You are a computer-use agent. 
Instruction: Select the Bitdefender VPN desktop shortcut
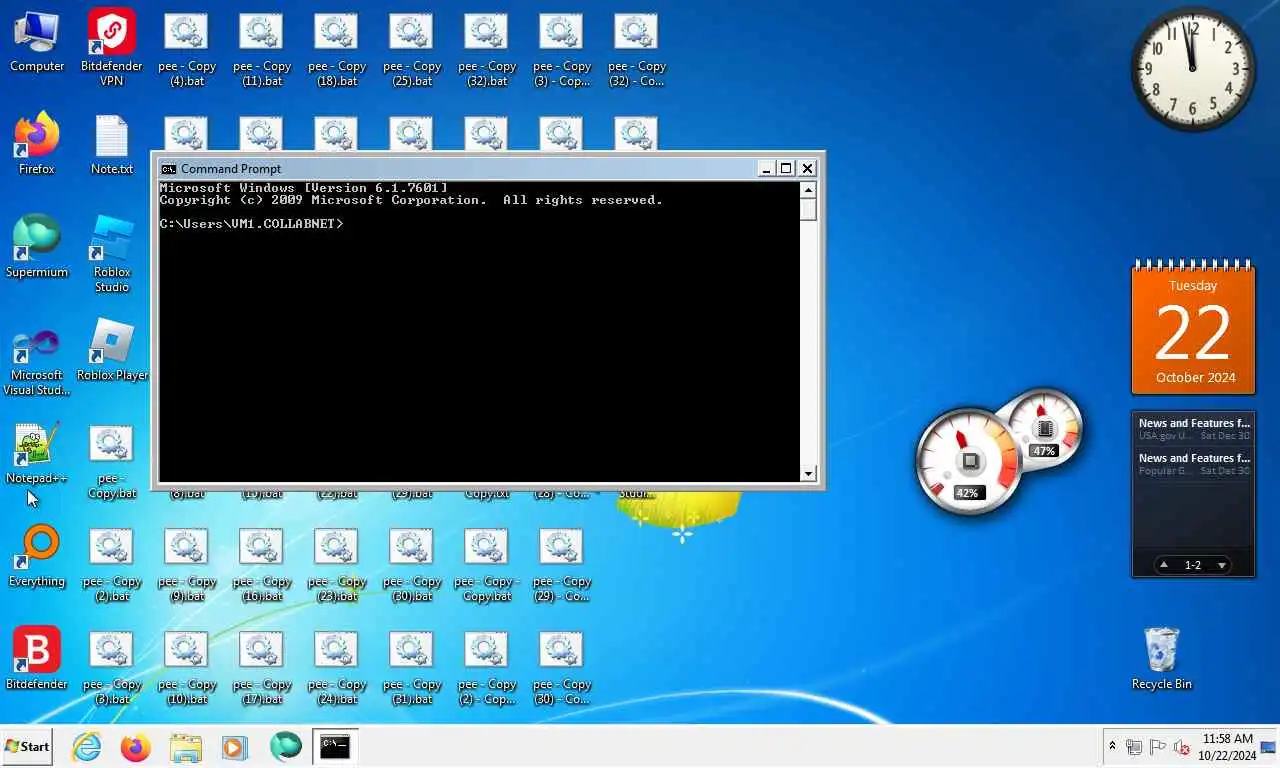pyautogui.click(x=112, y=47)
